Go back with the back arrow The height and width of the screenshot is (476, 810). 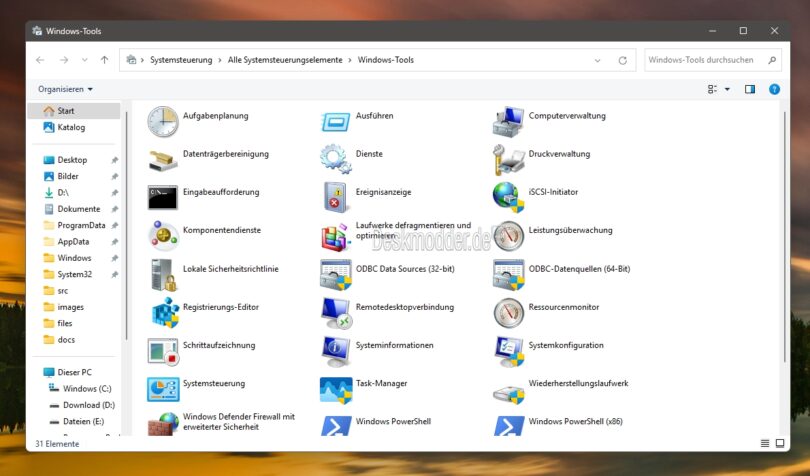pos(40,60)
